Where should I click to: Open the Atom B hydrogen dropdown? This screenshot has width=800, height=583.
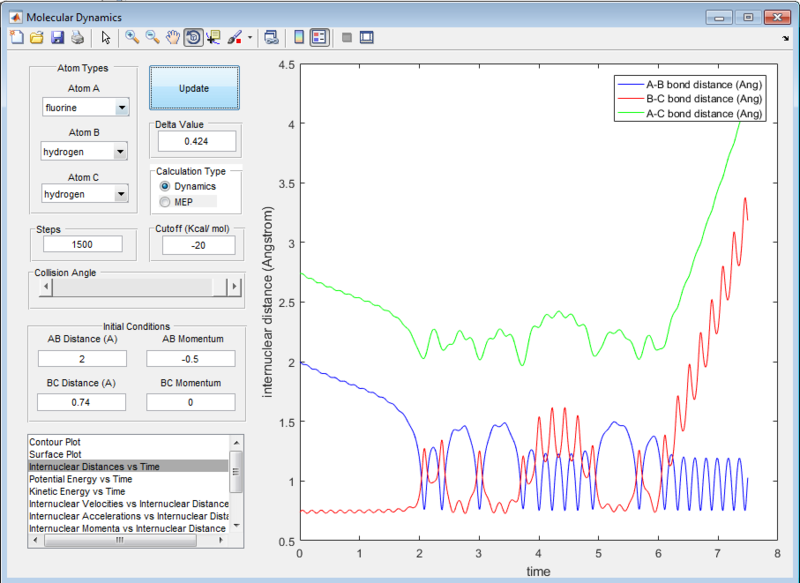(85, 152)
